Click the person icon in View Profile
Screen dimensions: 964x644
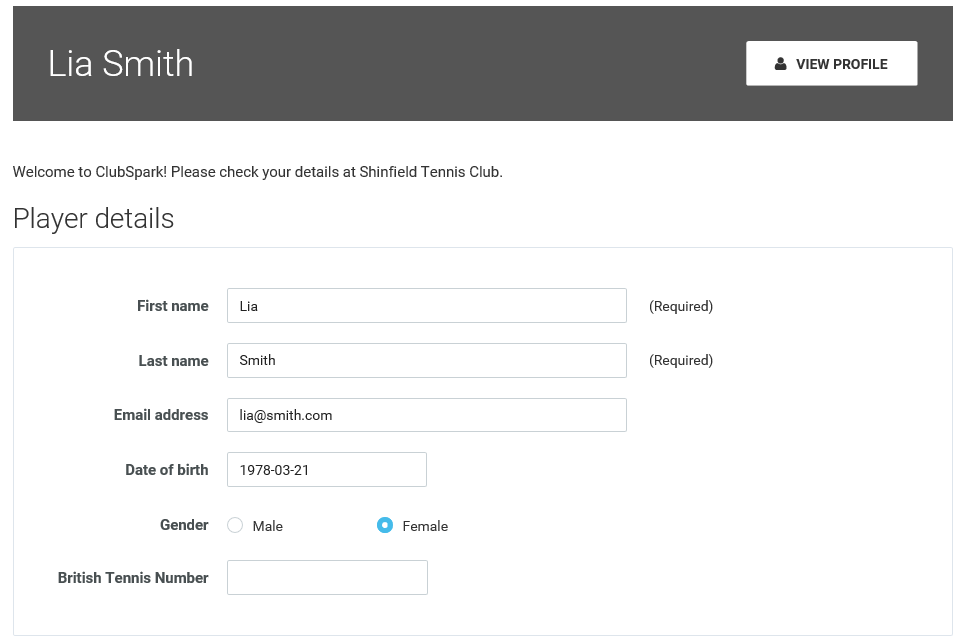pos(780,64)
